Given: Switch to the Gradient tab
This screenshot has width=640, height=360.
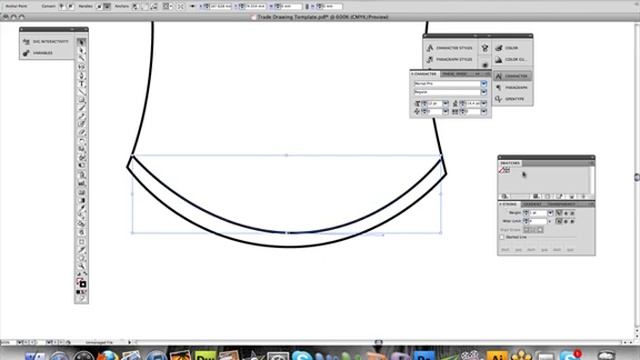Looking at the screenshot, I should pyautogui.click(x=532, y=204).
